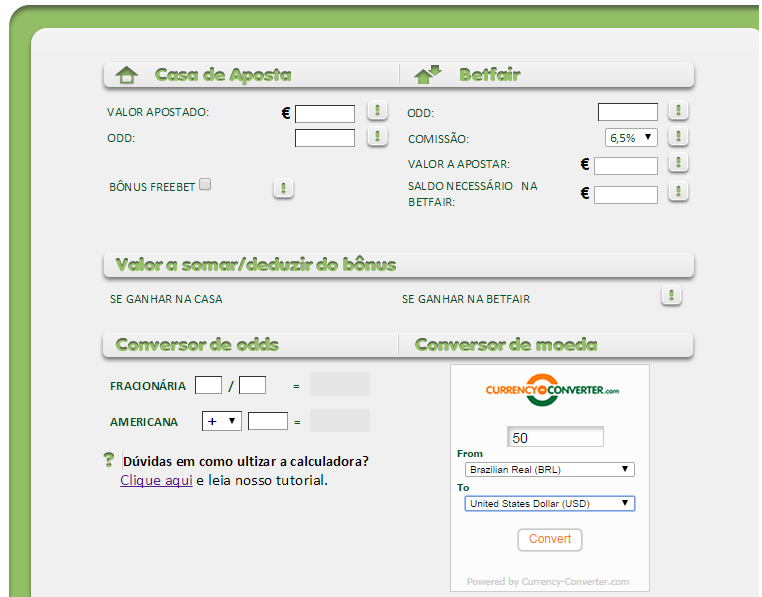The image size is (762, 597).
Task: Focus the Betfair Odd input field
Action: [627, 112]
